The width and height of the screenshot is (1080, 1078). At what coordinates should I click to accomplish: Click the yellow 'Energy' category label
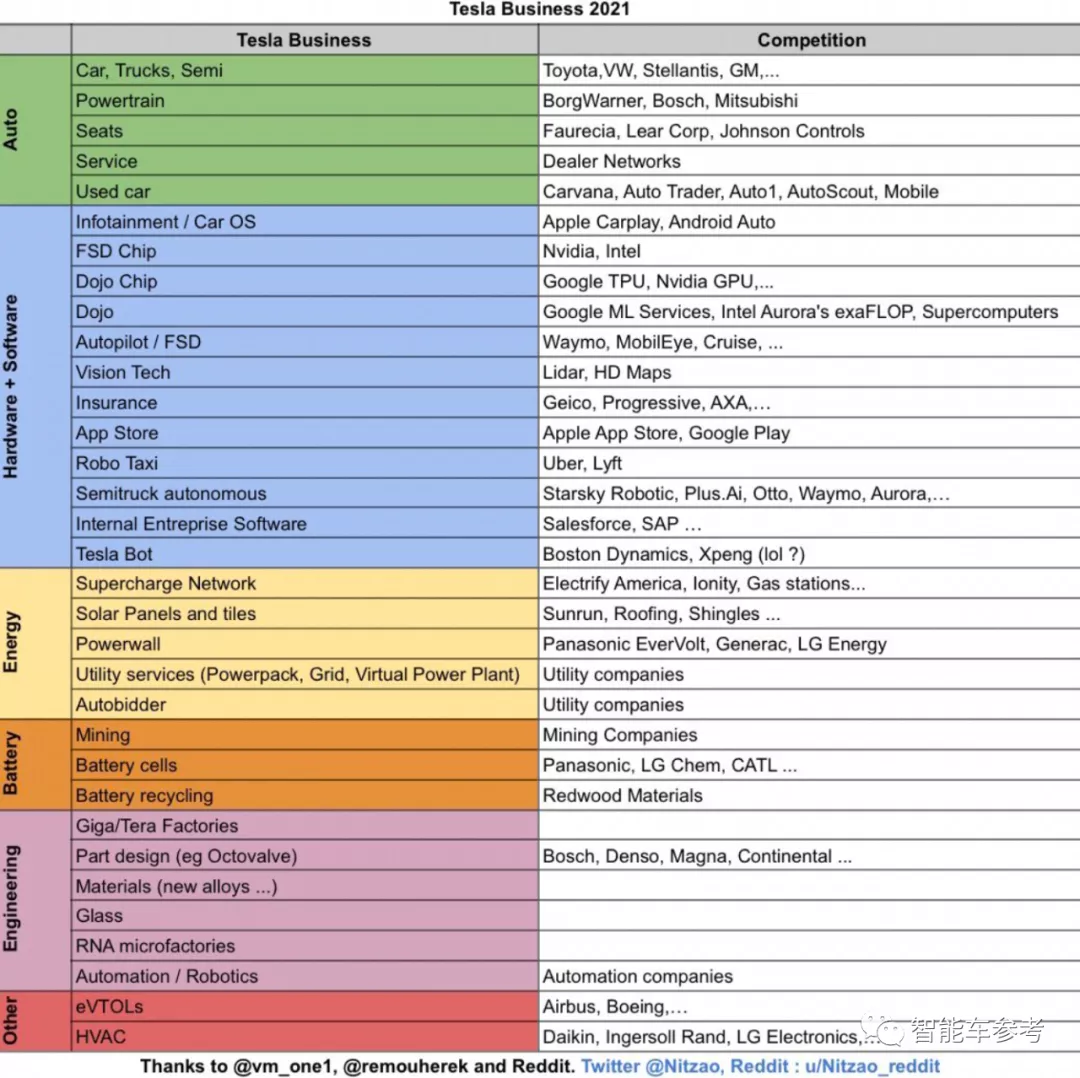[x=12, y=643]
